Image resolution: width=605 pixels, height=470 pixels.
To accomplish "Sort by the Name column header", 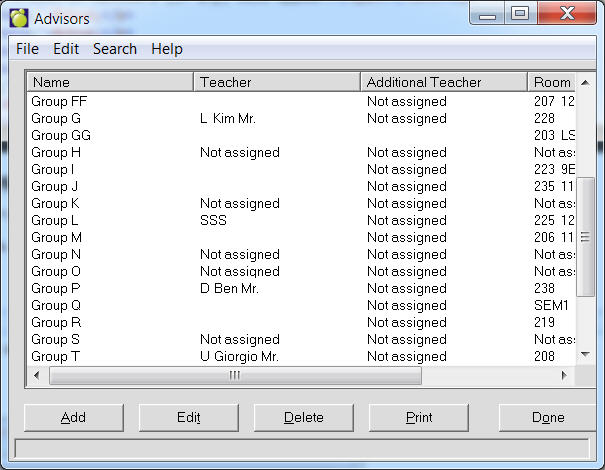I will tap(110, 82).
